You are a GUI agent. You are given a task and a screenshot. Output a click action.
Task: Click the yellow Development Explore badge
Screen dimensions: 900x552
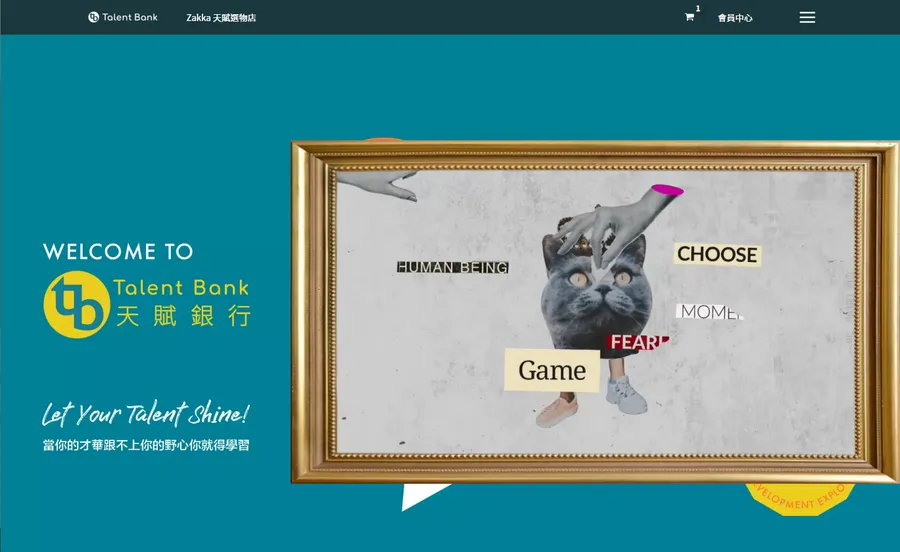coord(800,499)
